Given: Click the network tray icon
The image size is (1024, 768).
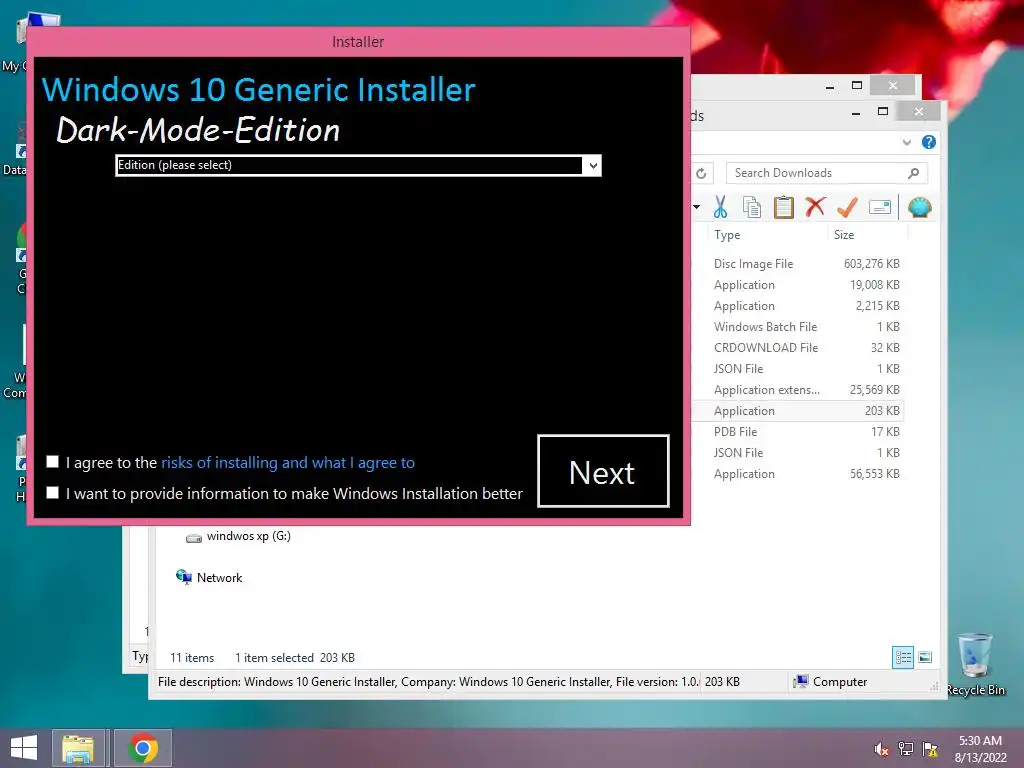Looking at the screenshot, I should (905, 749).
